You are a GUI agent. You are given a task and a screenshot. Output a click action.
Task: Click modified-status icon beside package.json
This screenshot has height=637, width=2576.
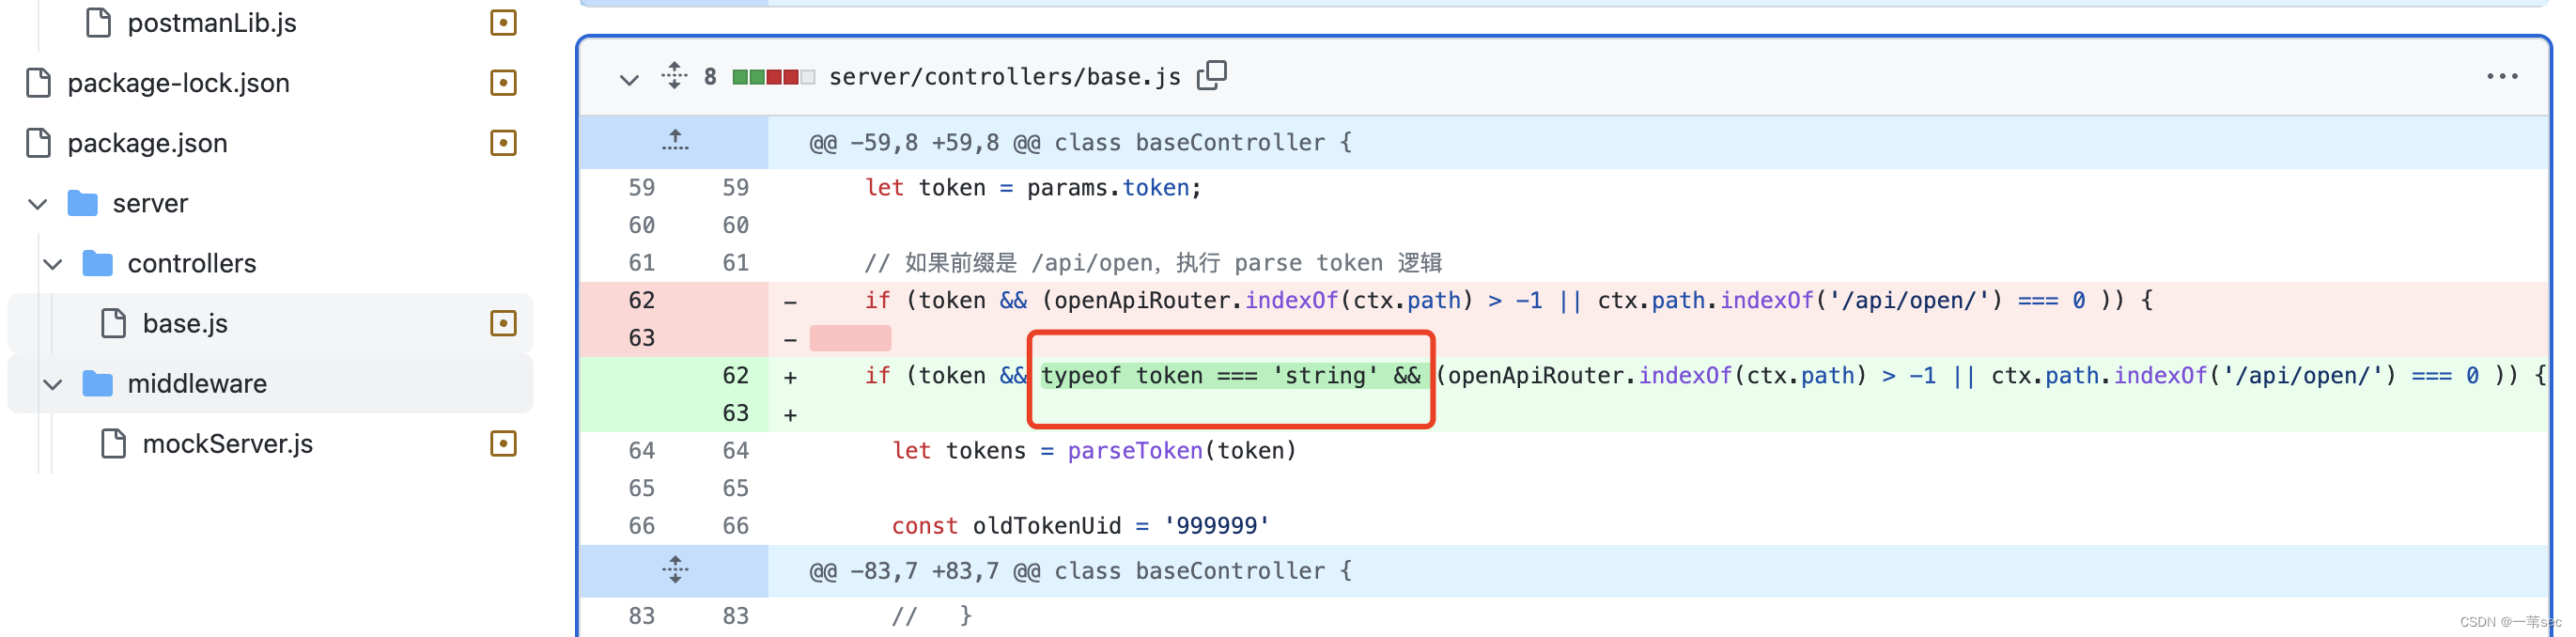pos(503,142)
